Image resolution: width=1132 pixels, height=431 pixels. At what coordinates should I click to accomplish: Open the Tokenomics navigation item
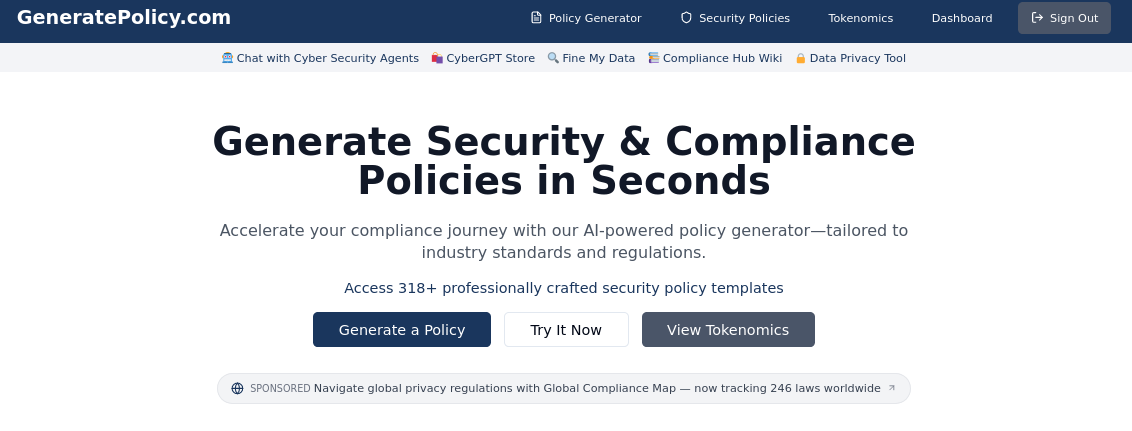point(860,18)
